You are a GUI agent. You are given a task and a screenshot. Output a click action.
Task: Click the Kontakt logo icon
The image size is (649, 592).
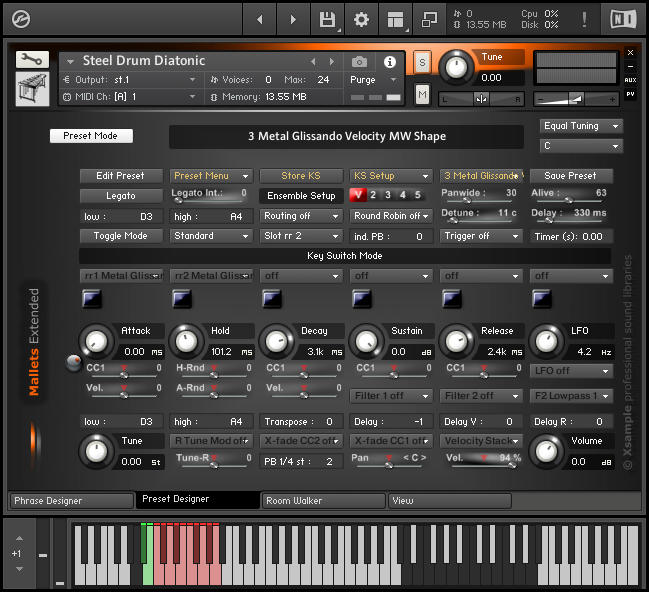[x=21, y=19]
